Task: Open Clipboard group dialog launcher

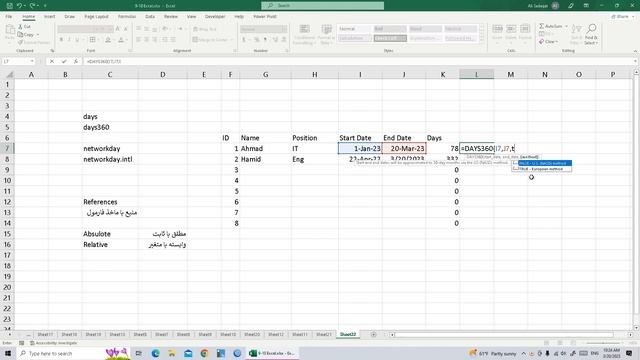Action: 52,51
